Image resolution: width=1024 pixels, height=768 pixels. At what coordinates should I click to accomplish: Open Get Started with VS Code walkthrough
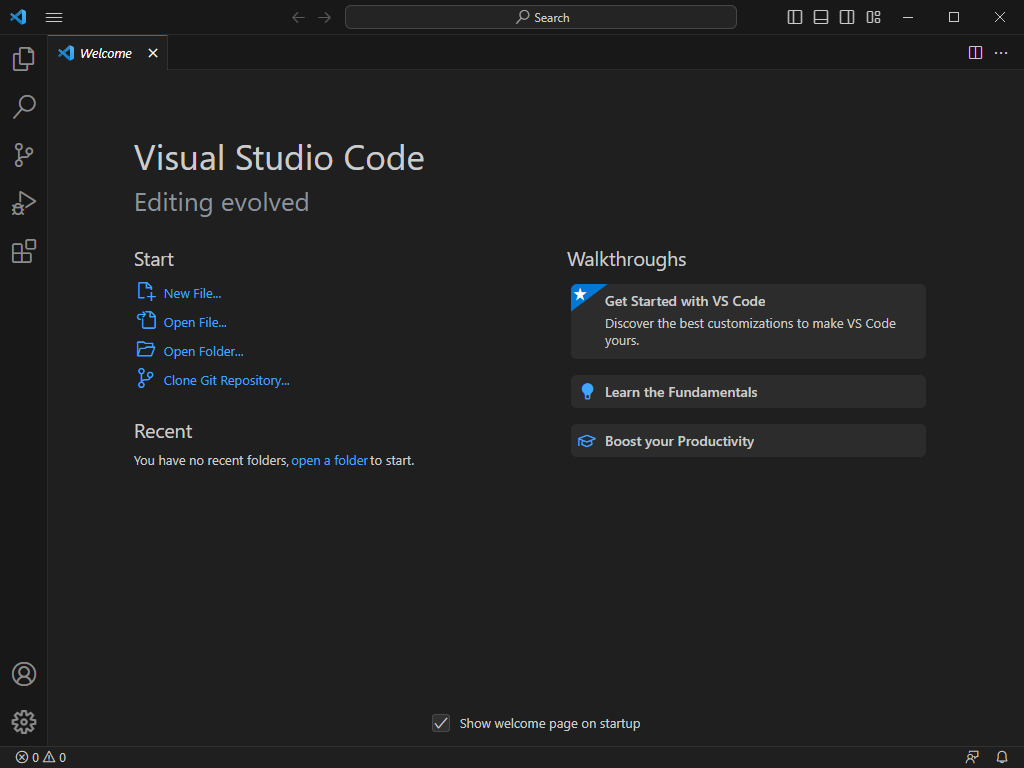[x=748, y=321]
